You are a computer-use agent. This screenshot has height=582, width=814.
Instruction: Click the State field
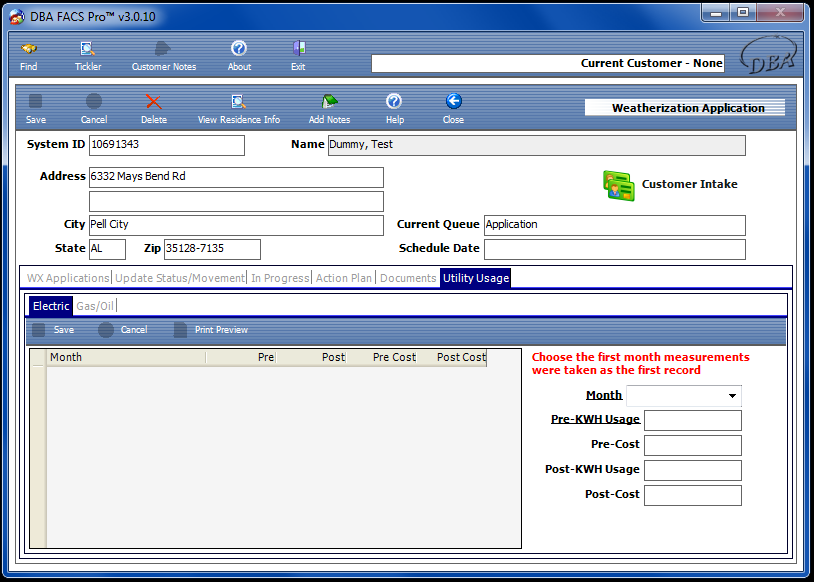point(107,249)
